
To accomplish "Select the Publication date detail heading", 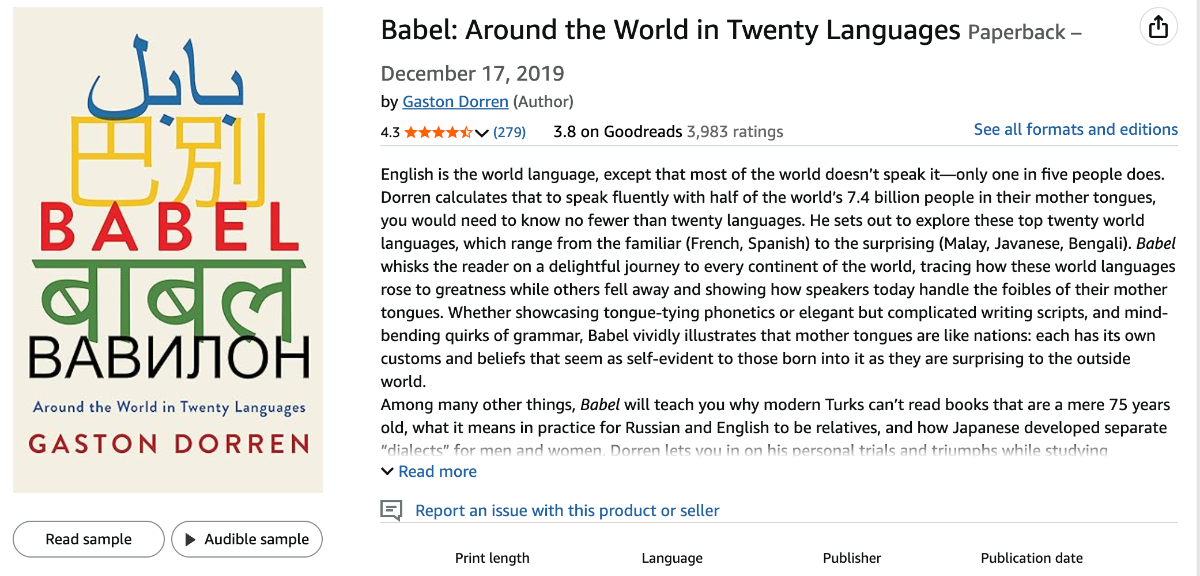I will point(1031,558).
